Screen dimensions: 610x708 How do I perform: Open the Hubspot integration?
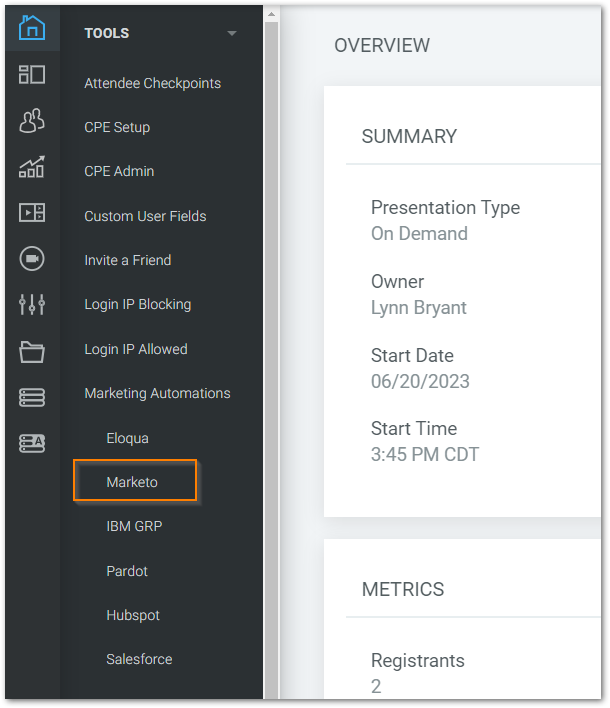133,615
